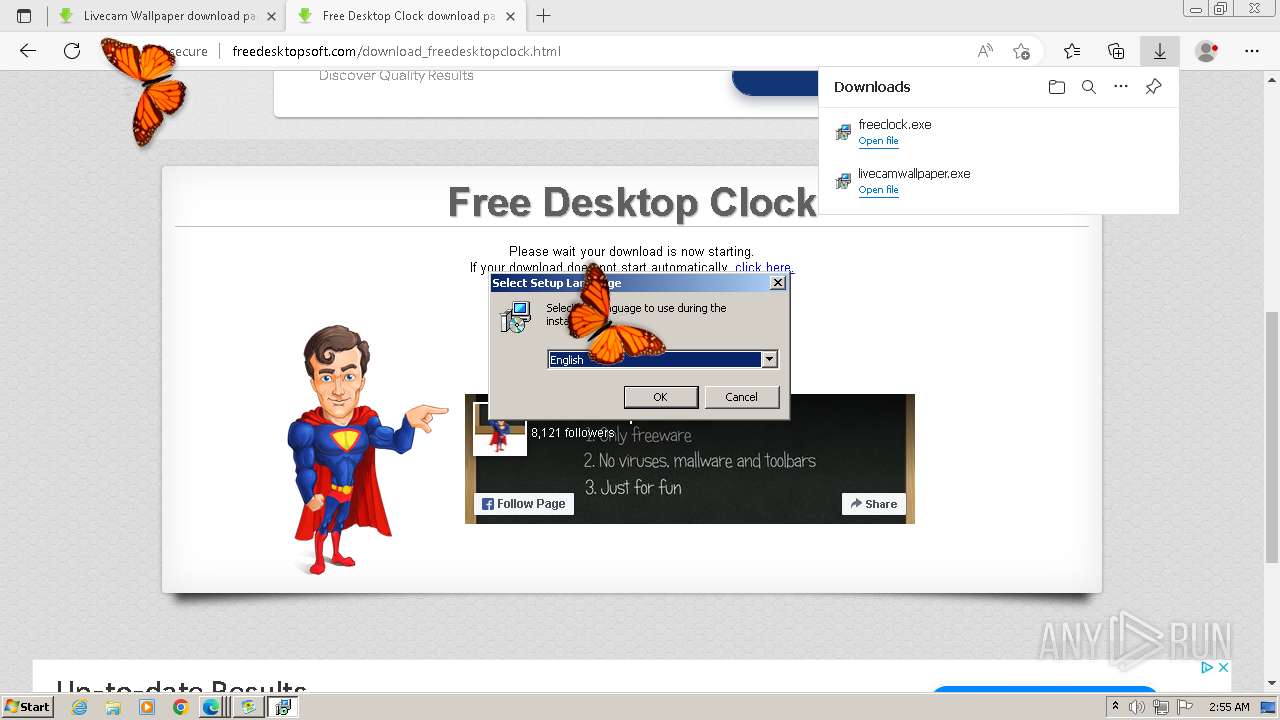Open Collections panel
The image size is (1280, 720).
[x=1116, y=51]
